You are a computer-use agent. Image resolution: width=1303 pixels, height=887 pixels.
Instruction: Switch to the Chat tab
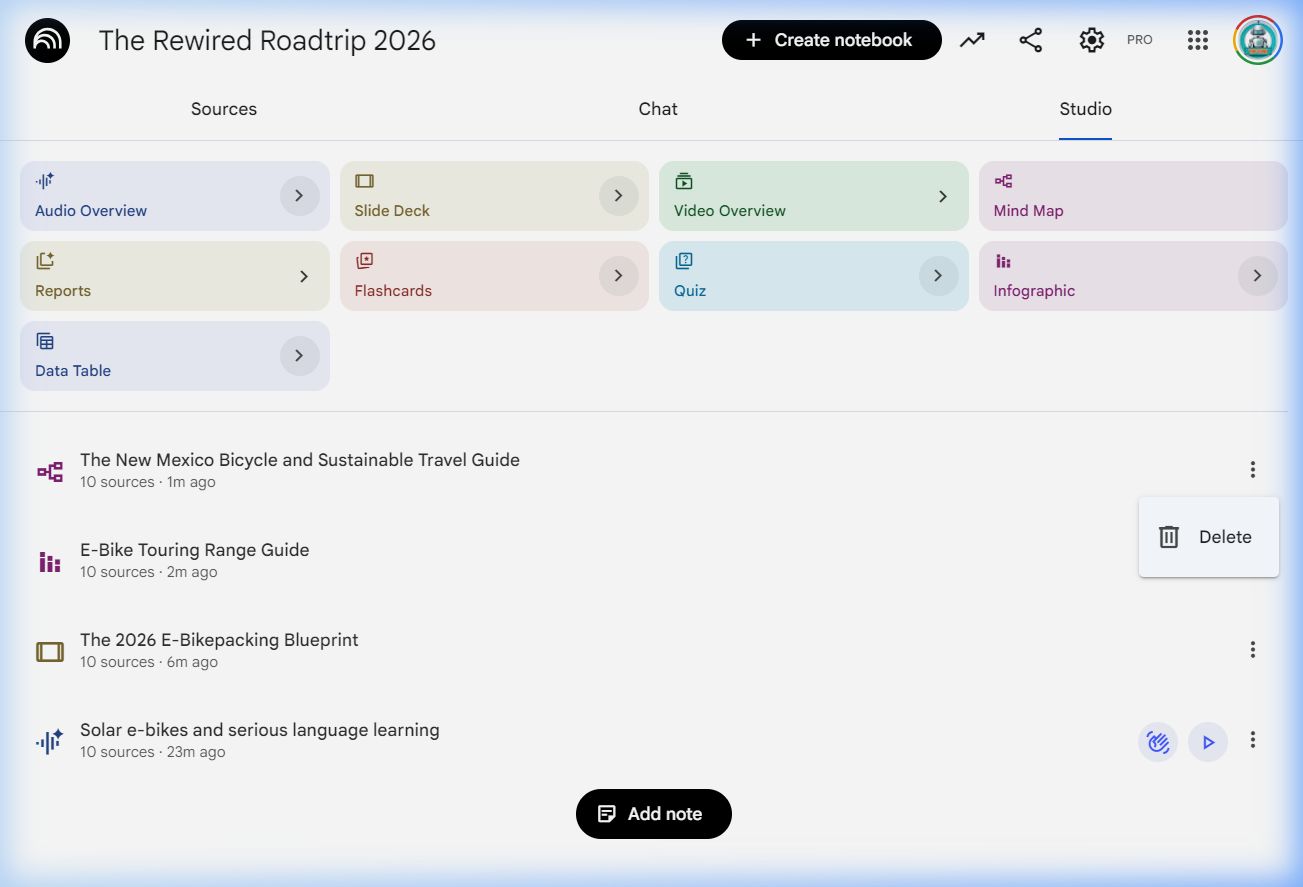[658, 109]
